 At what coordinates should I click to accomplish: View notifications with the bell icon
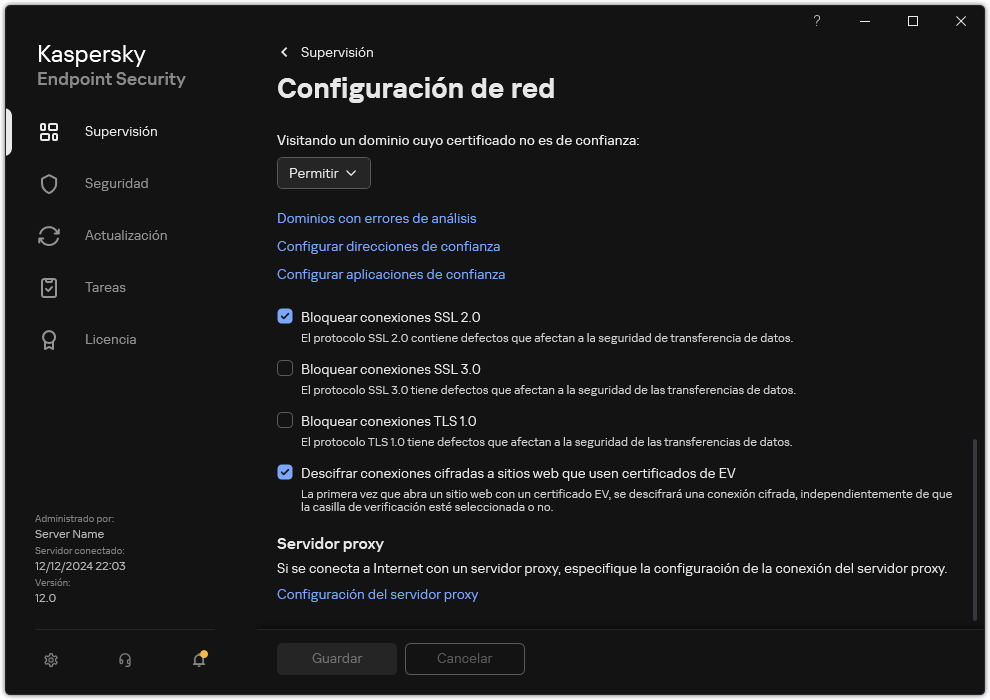click(x=199, y=660)
